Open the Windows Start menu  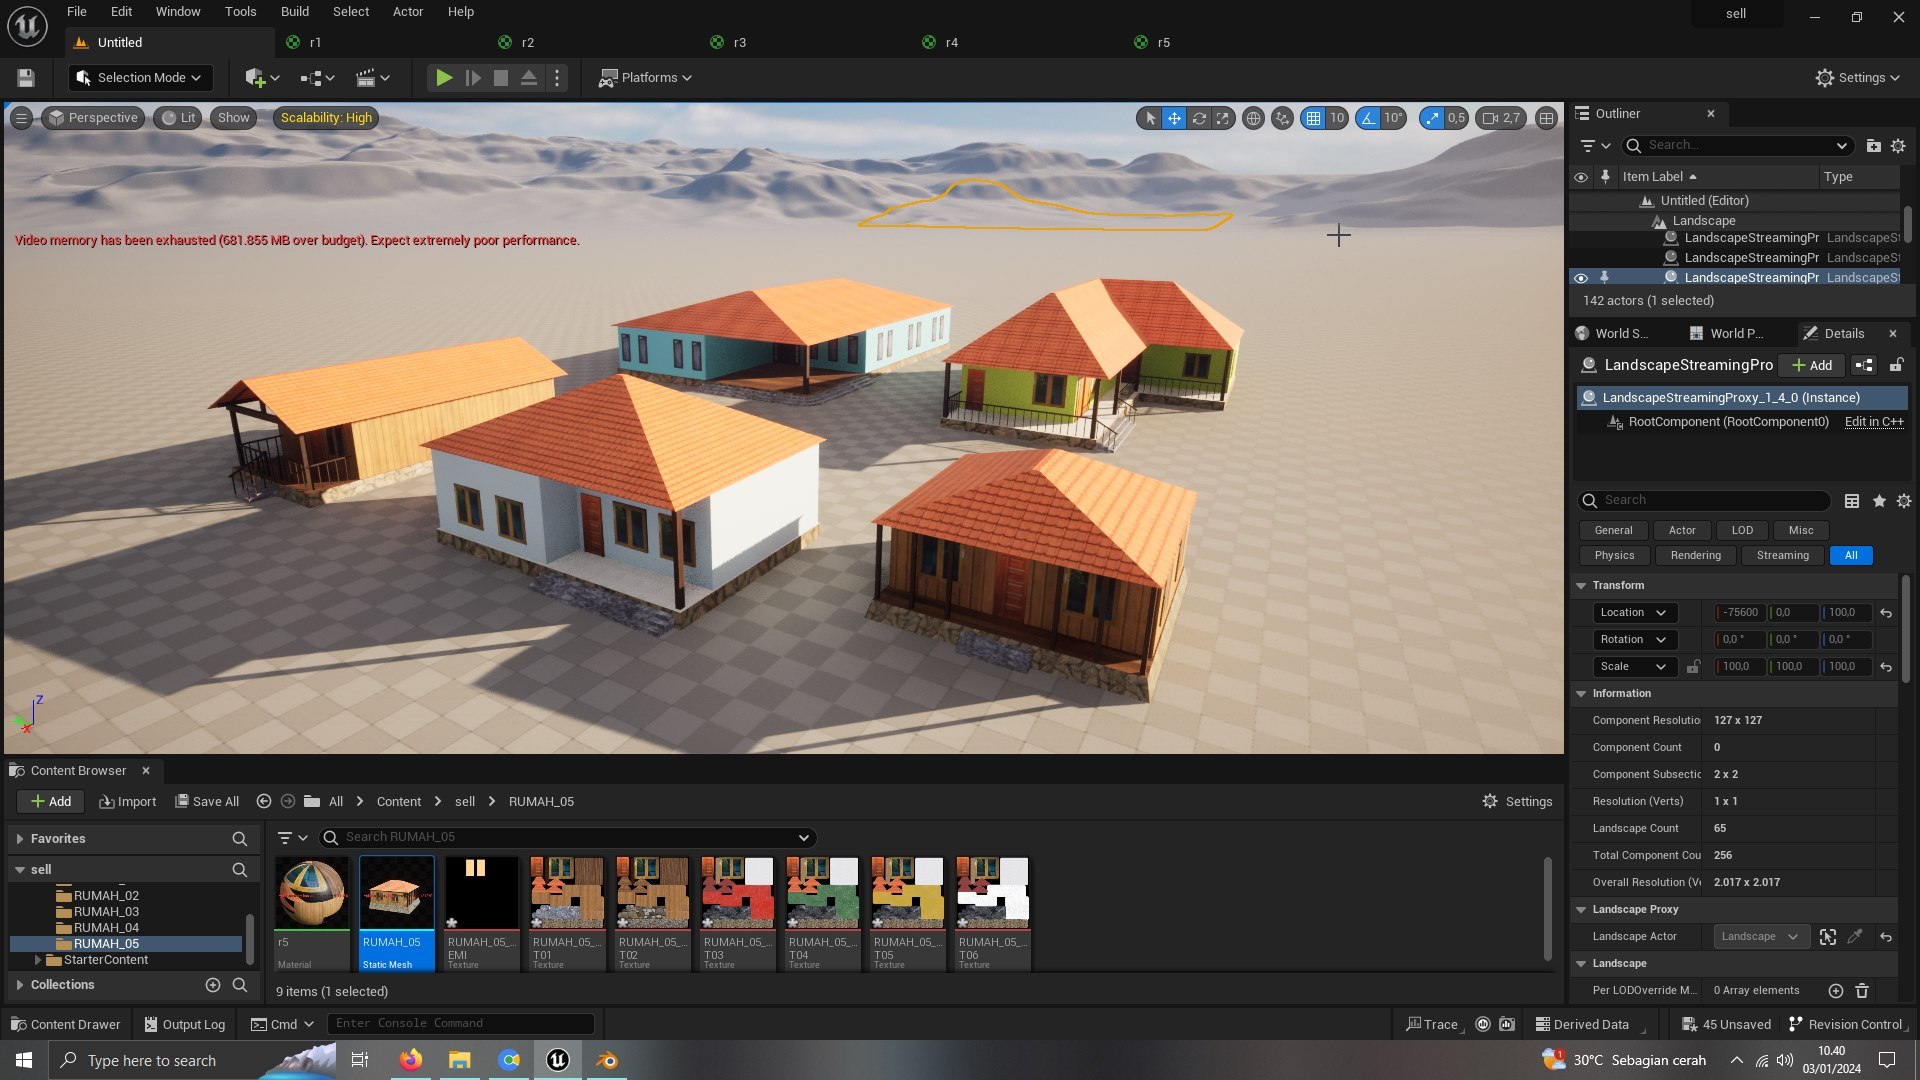[24, 1060]
